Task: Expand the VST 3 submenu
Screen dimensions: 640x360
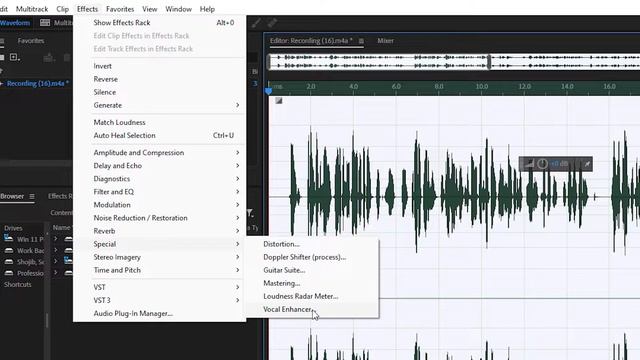Action: click(160, 300)
